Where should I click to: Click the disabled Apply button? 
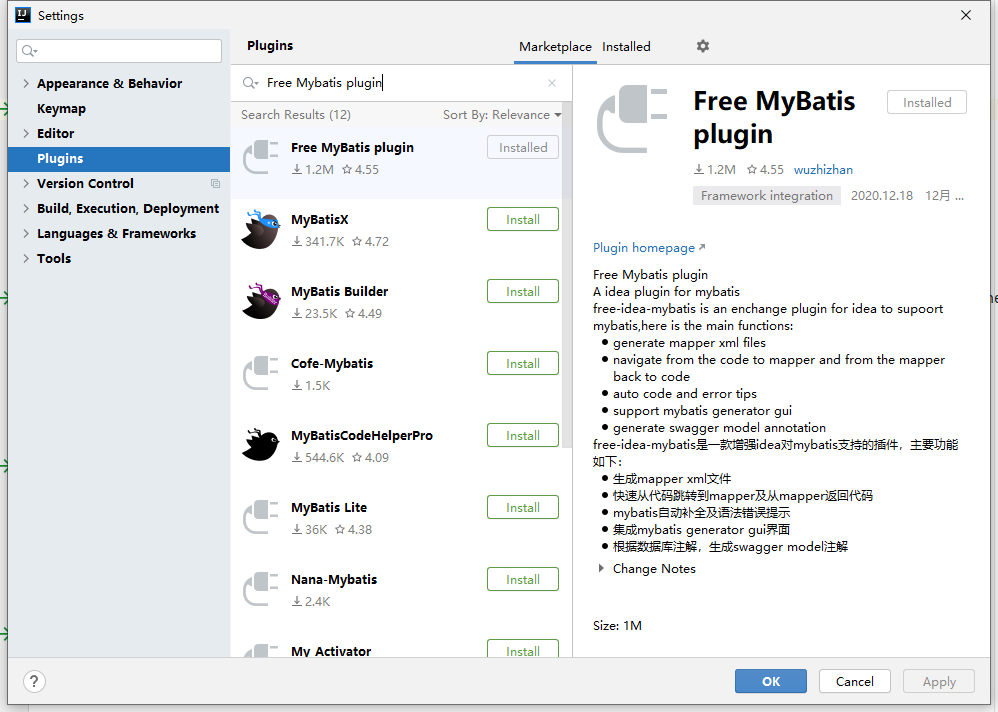pyautogui.click(x=939, y=681)
